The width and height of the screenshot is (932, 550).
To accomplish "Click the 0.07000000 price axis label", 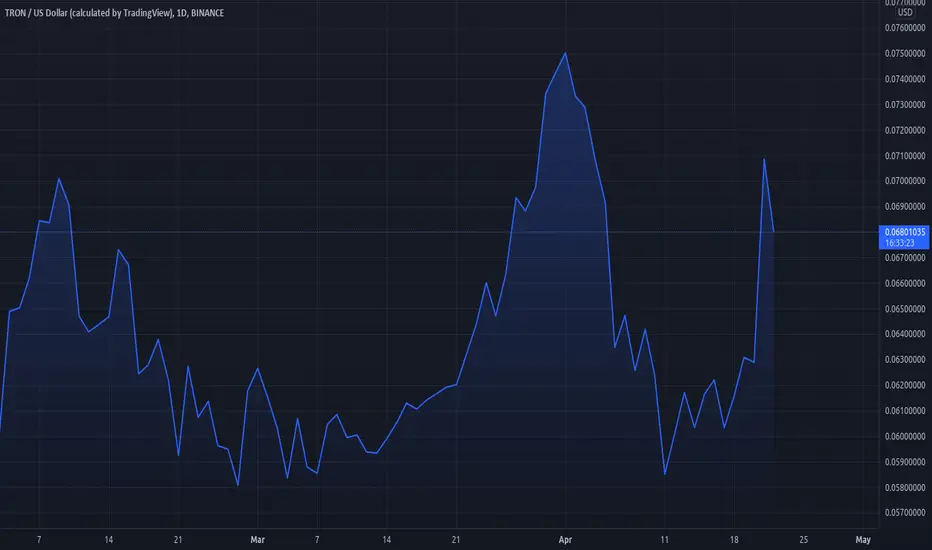I will pyautogui.click(x=905, y=181).
